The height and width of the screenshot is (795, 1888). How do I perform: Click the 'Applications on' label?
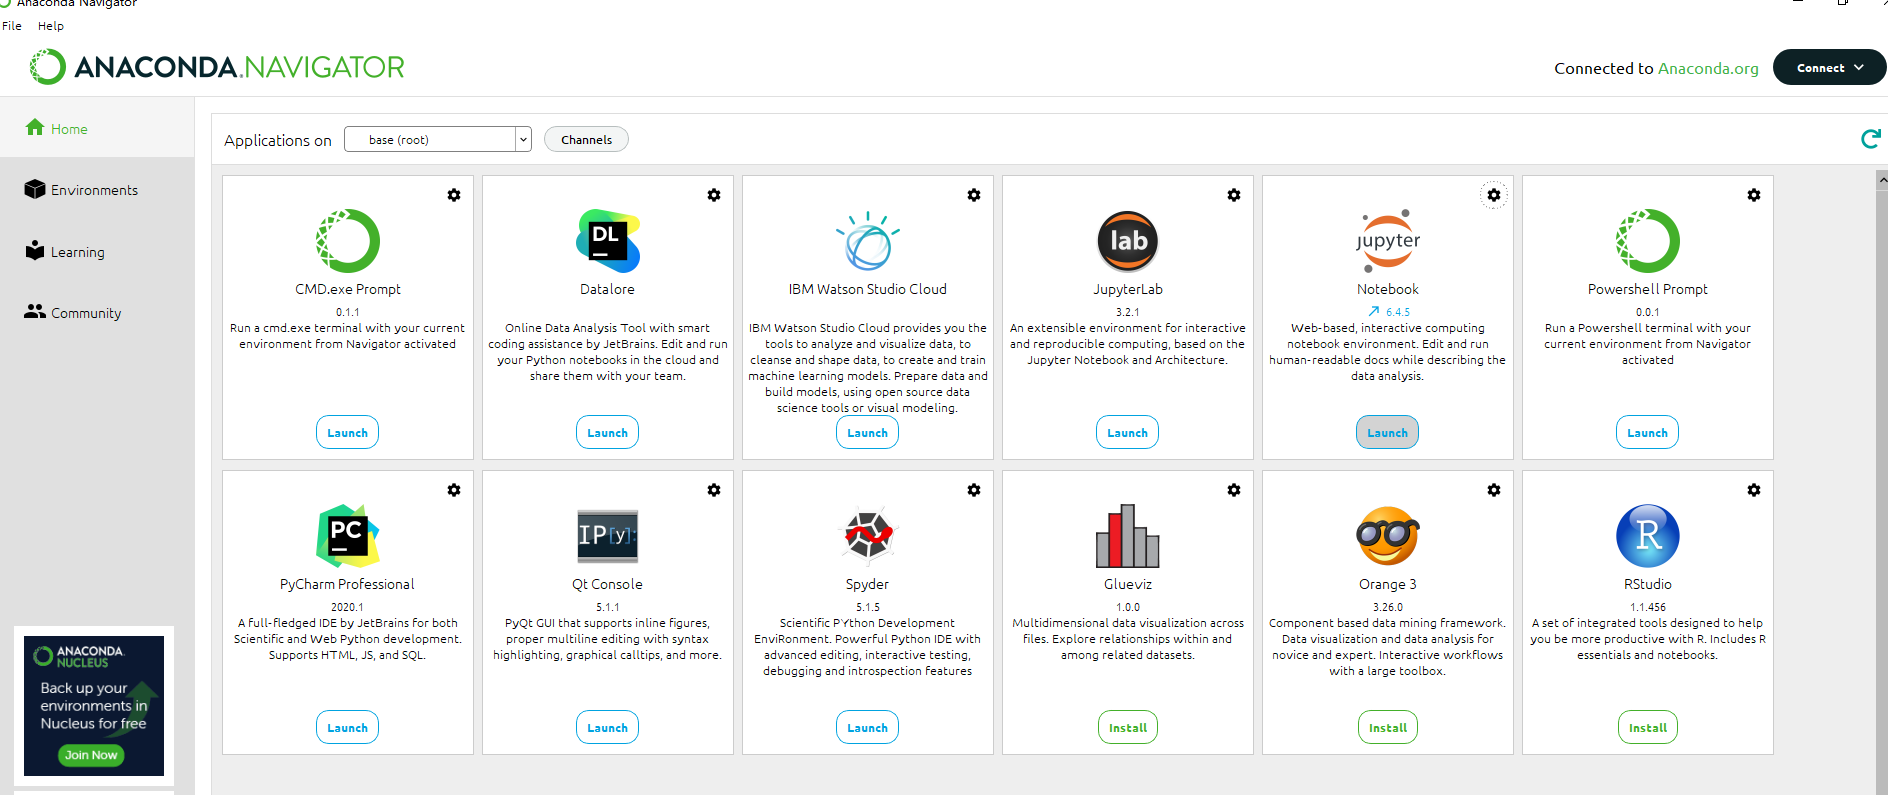(x=278, y=140)
